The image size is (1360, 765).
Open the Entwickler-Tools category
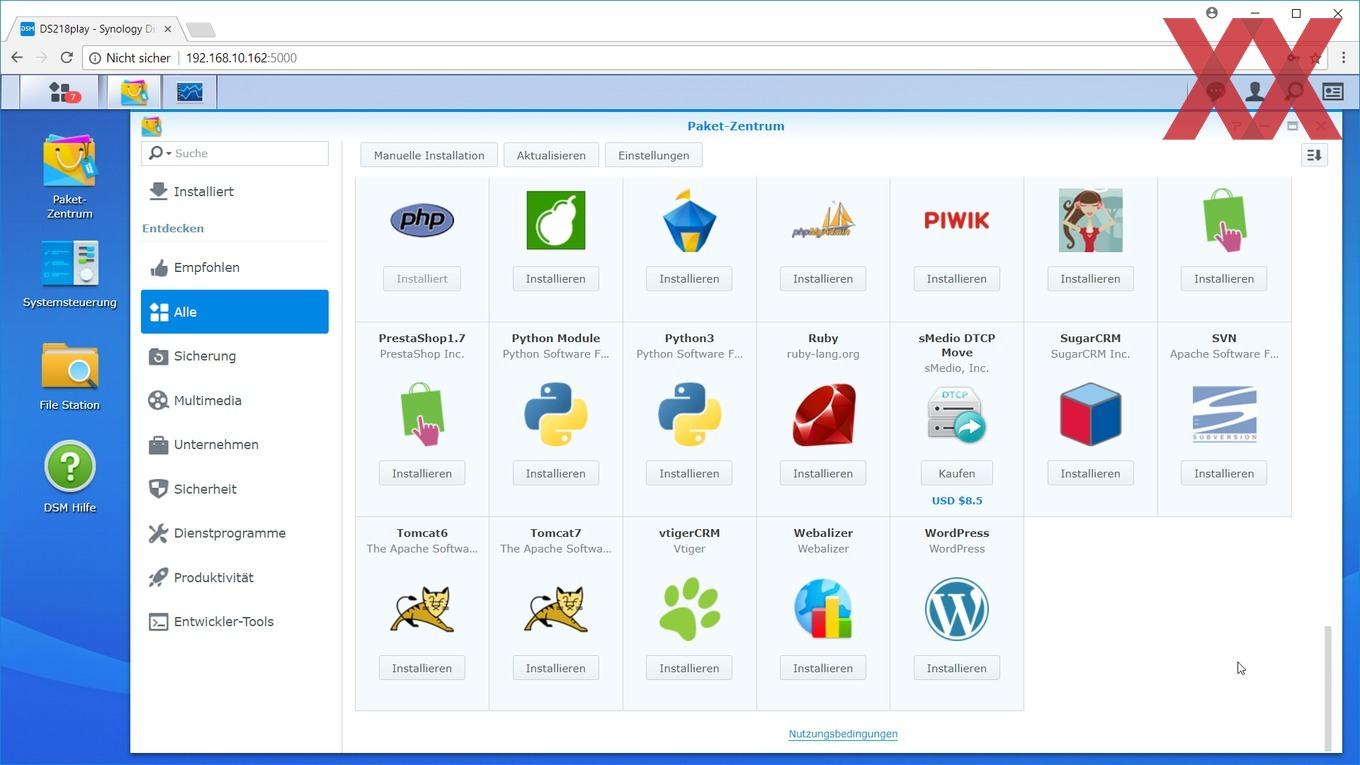click(x=235, y=621)
